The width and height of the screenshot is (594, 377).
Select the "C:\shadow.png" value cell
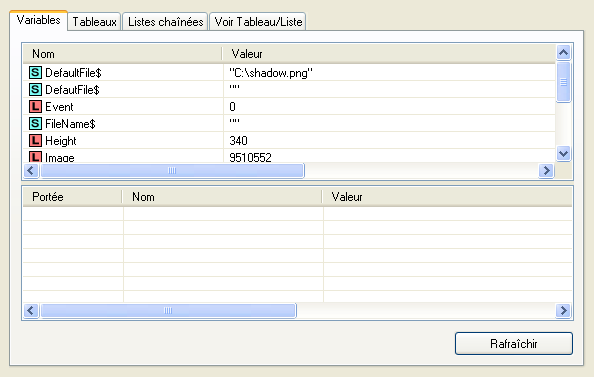[x=389, y=72]
